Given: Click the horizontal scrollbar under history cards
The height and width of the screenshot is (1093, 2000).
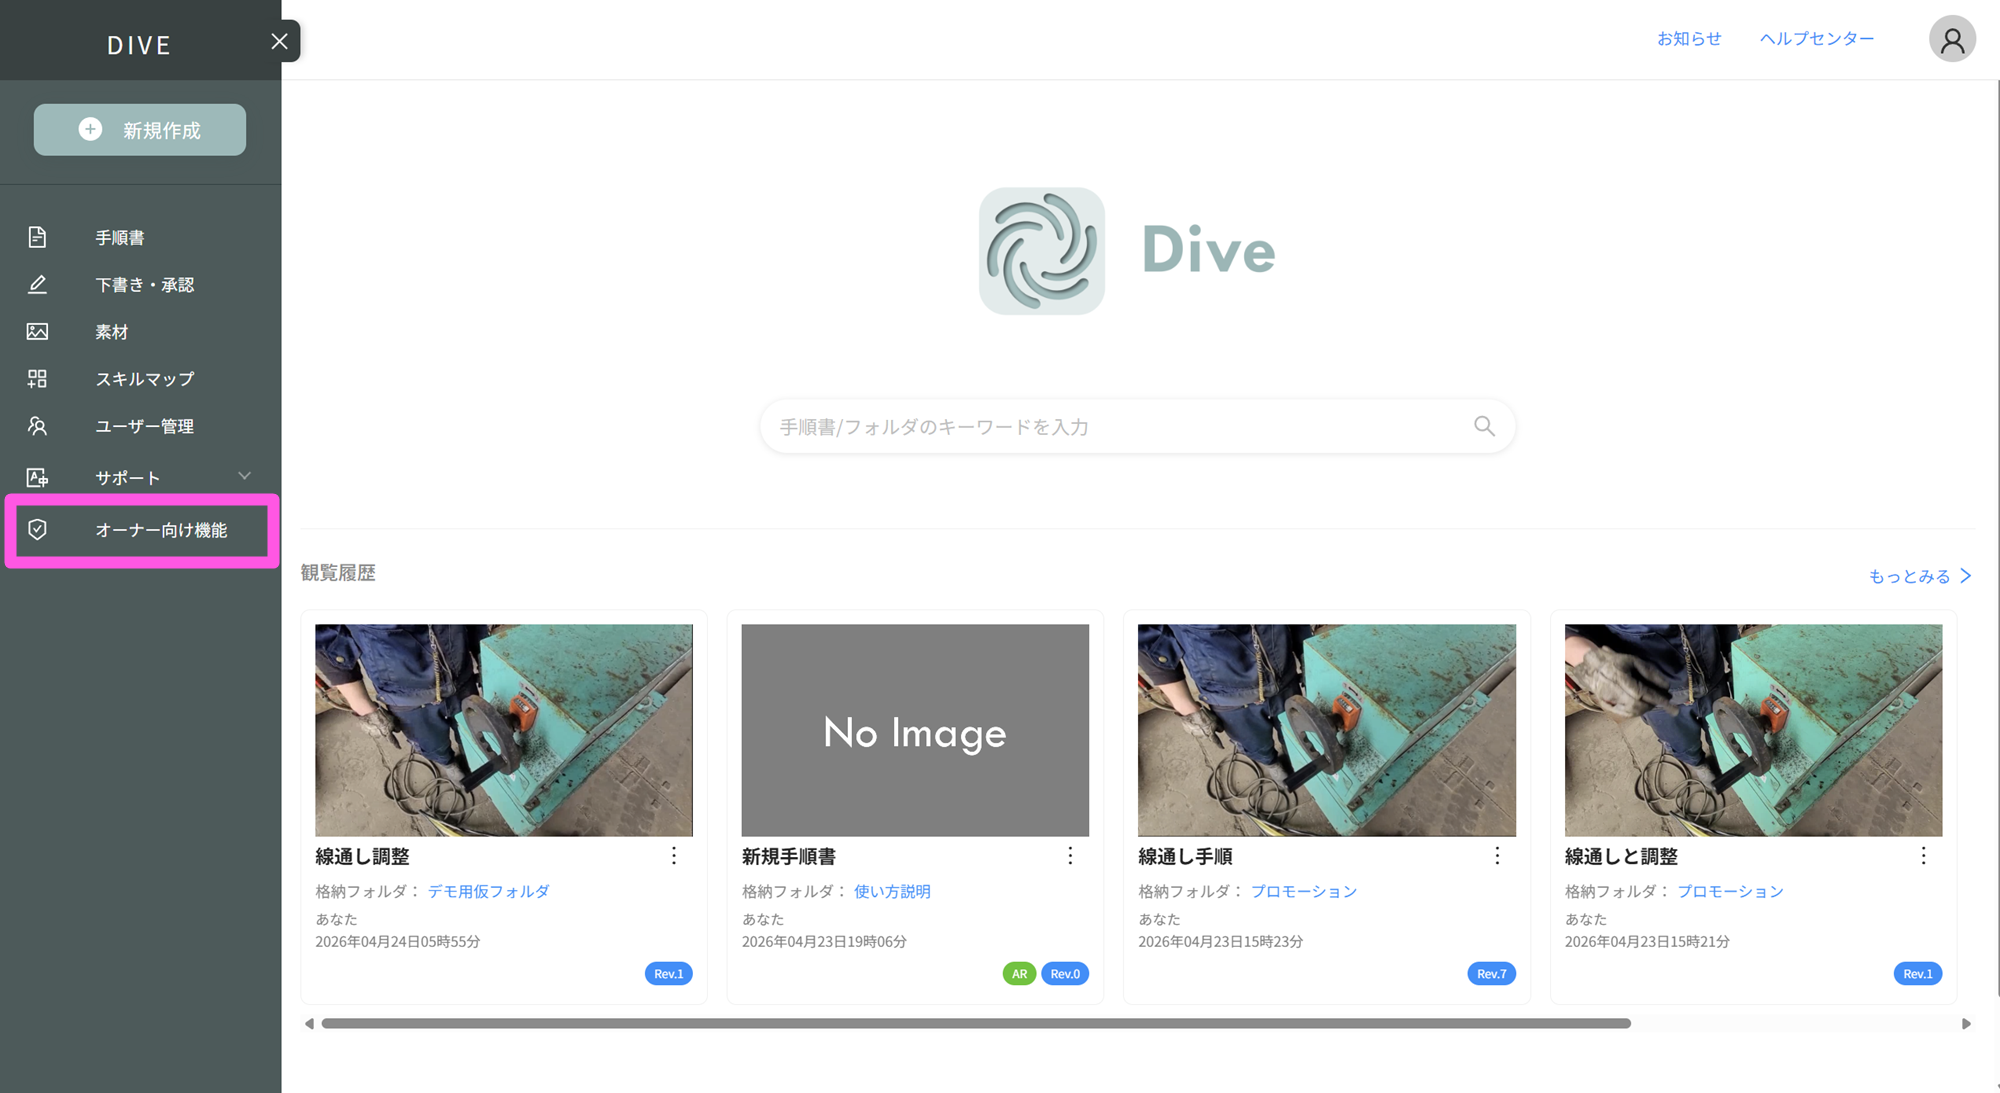Looking at the screenshot, I should pyautogui.click(x=975, y=1023).
